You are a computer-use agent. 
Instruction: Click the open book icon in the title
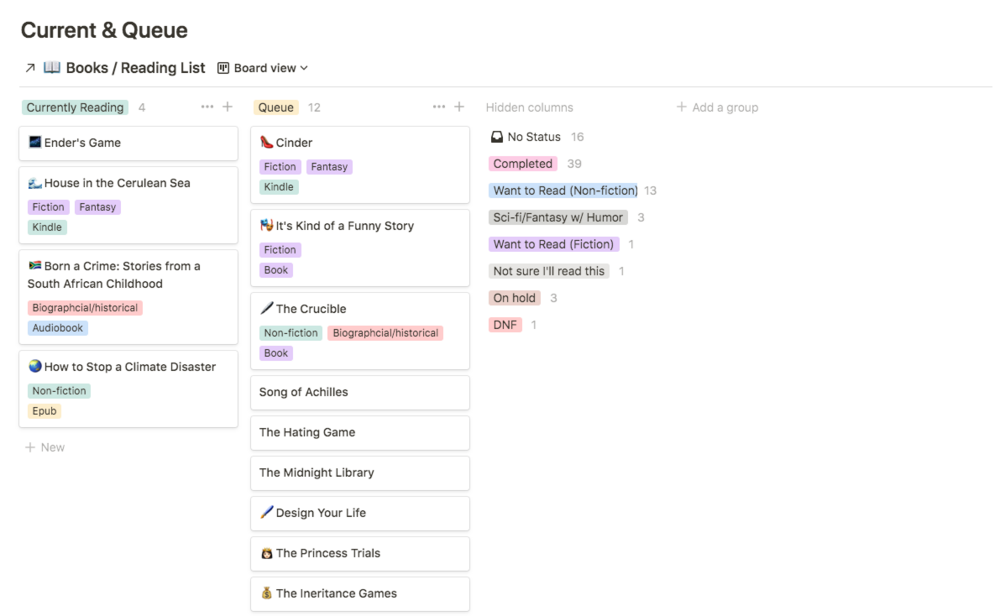(x=52, y=68)
